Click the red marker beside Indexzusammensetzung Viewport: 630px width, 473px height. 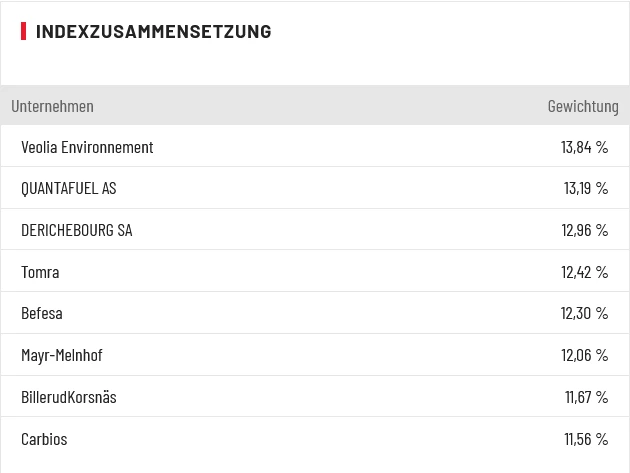23,31
